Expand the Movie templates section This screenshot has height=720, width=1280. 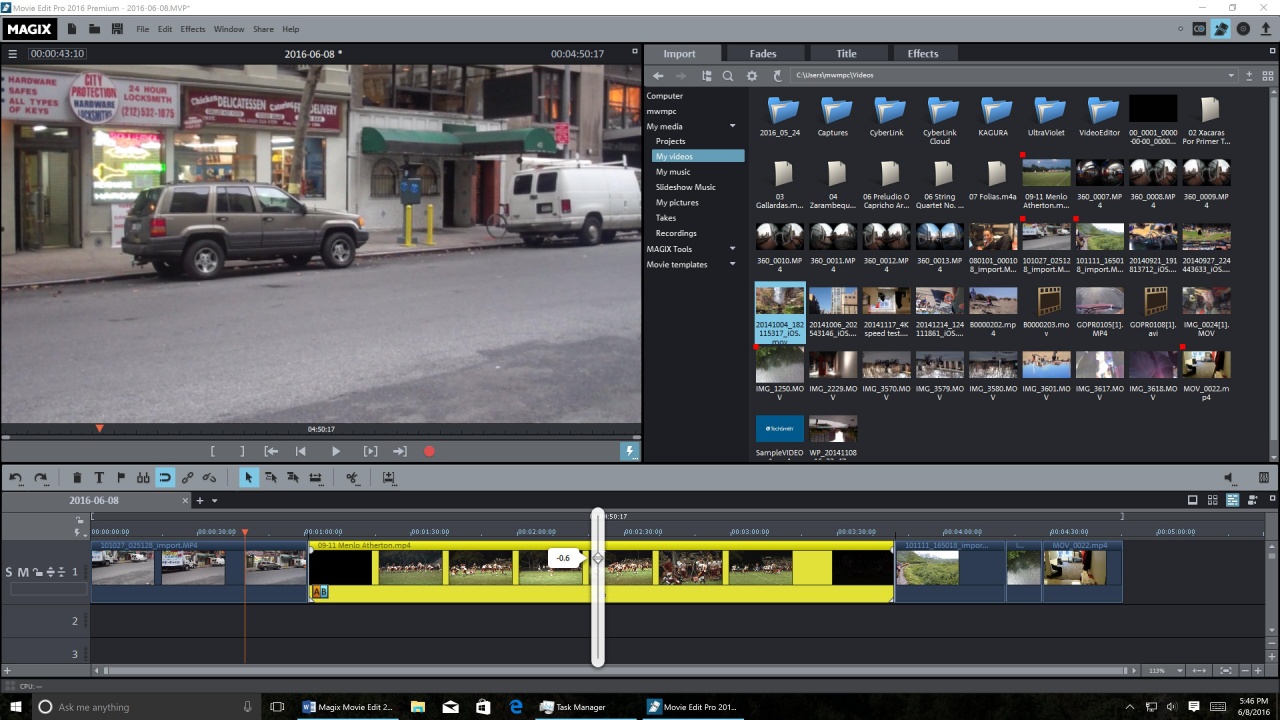coord(732,265)
